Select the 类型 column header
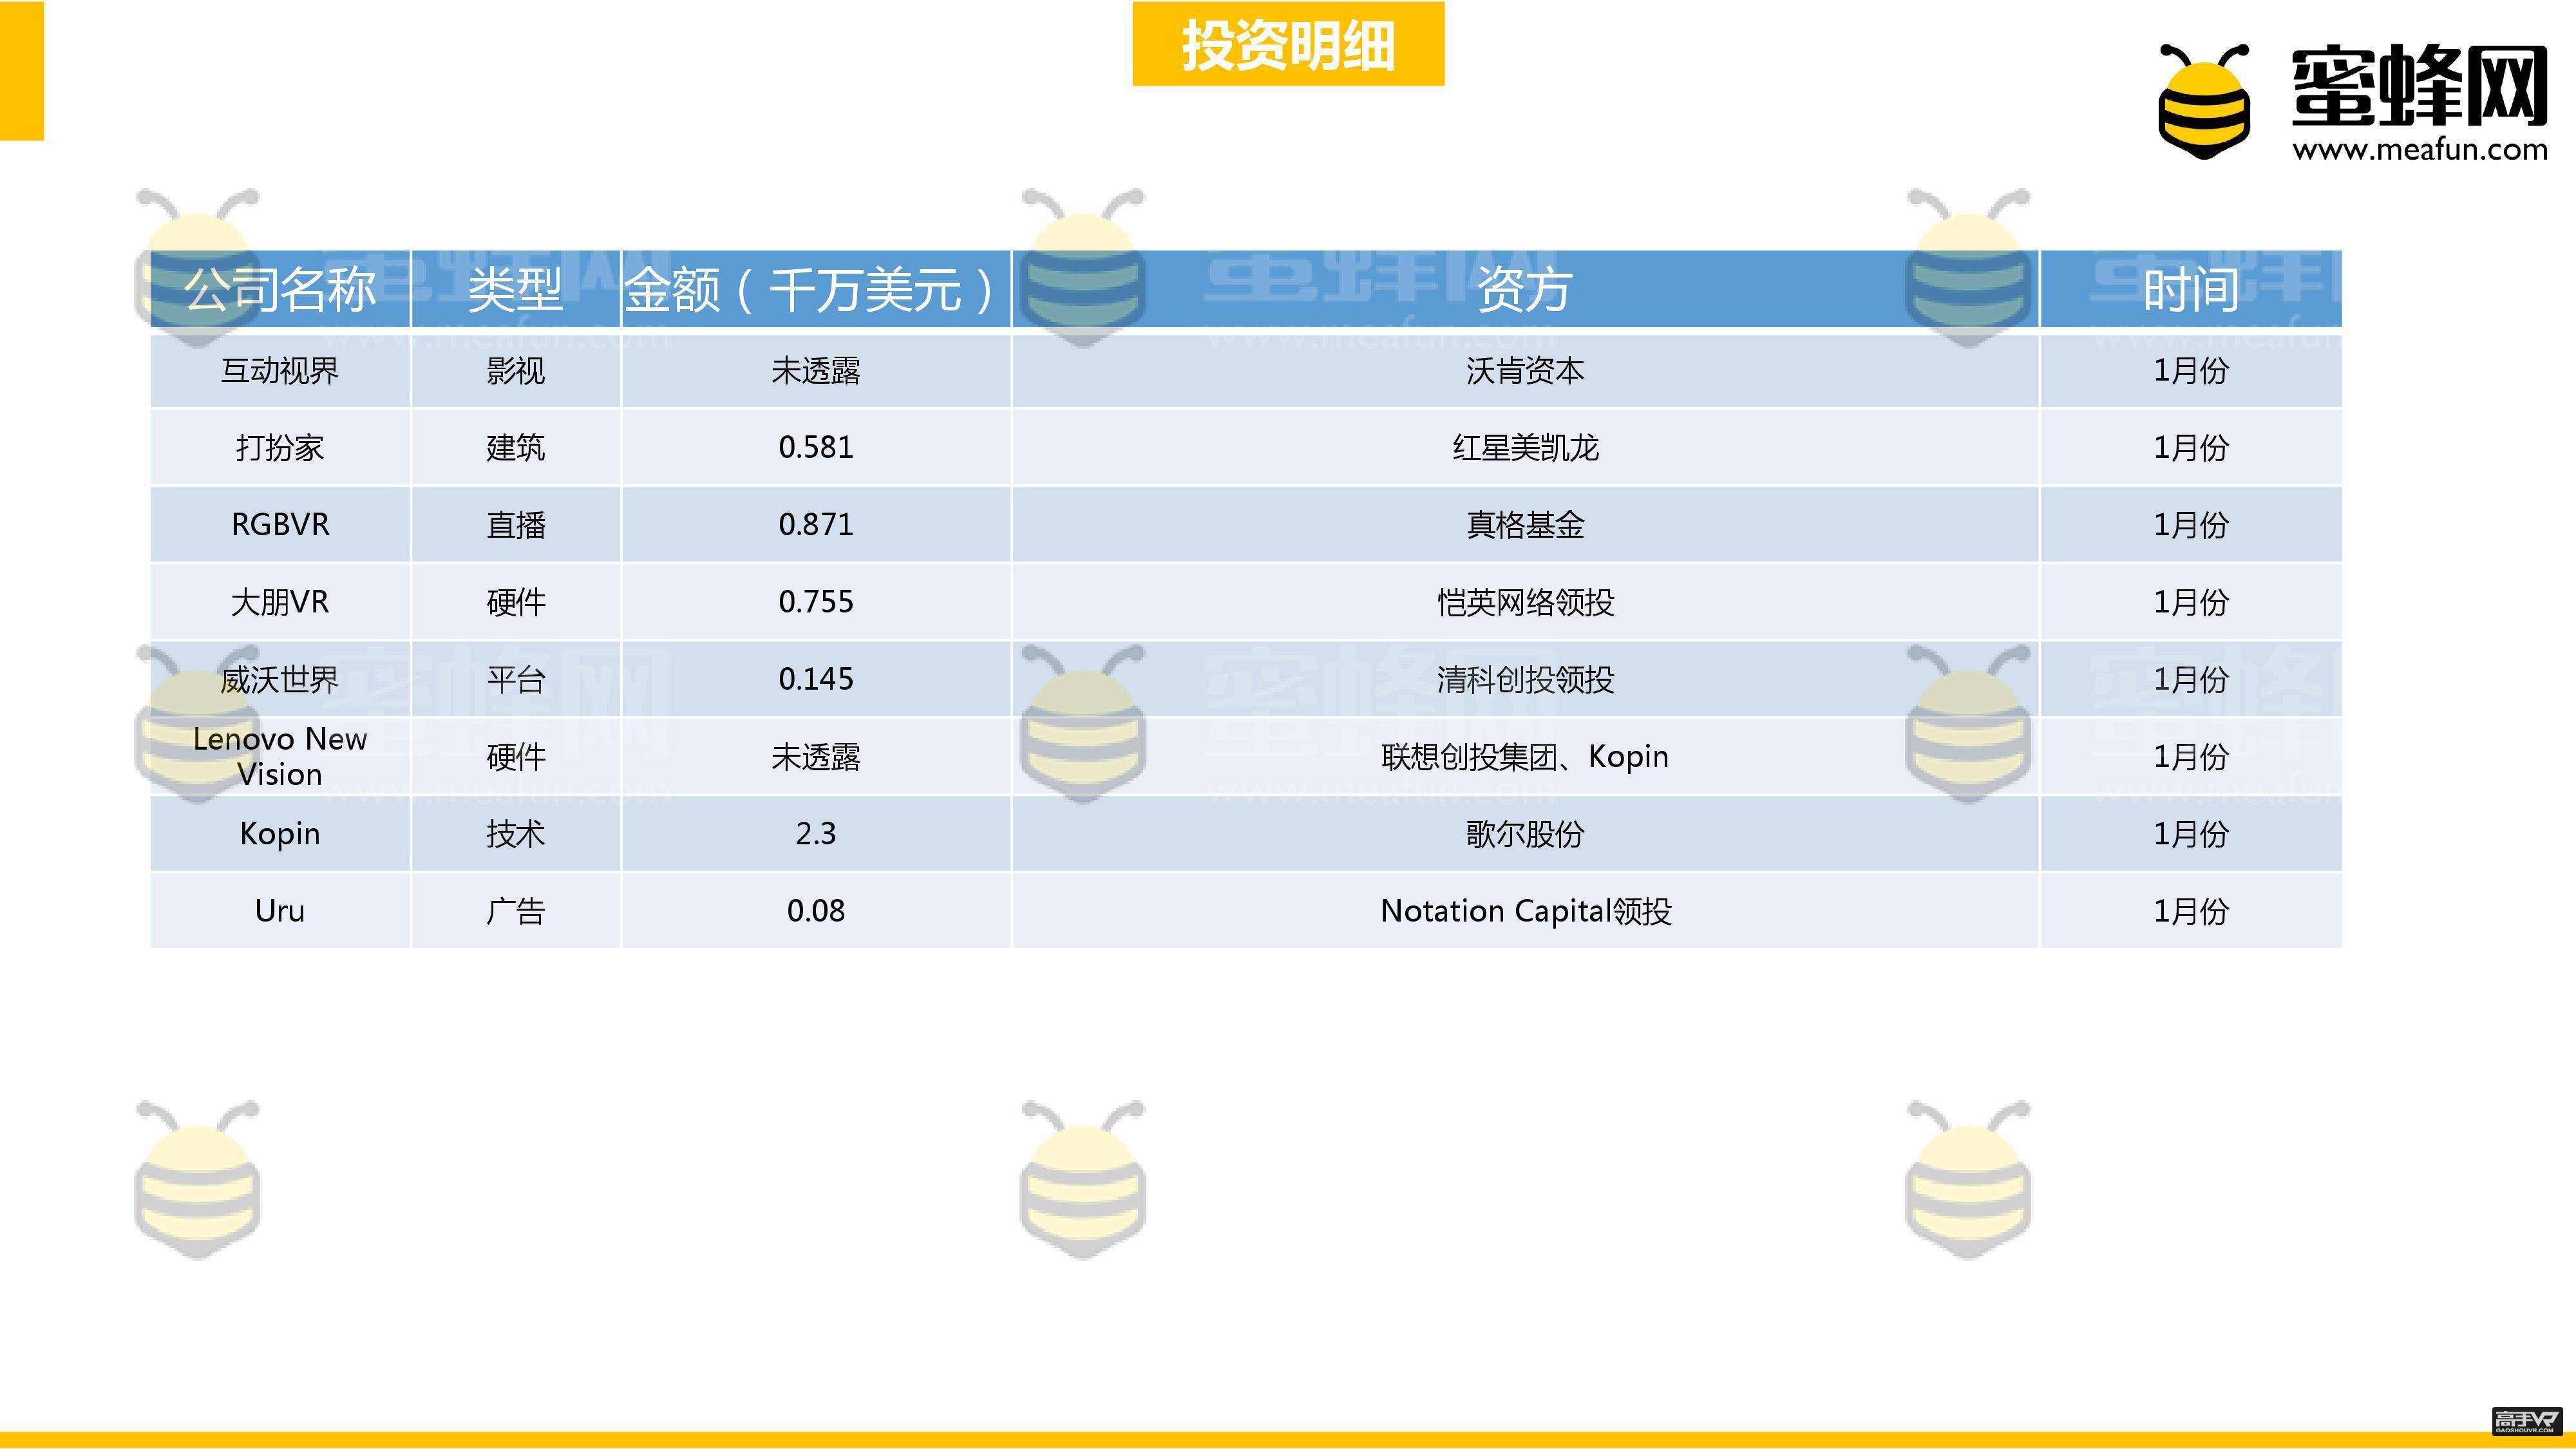 pyautogui.click(x=516, y=289)
